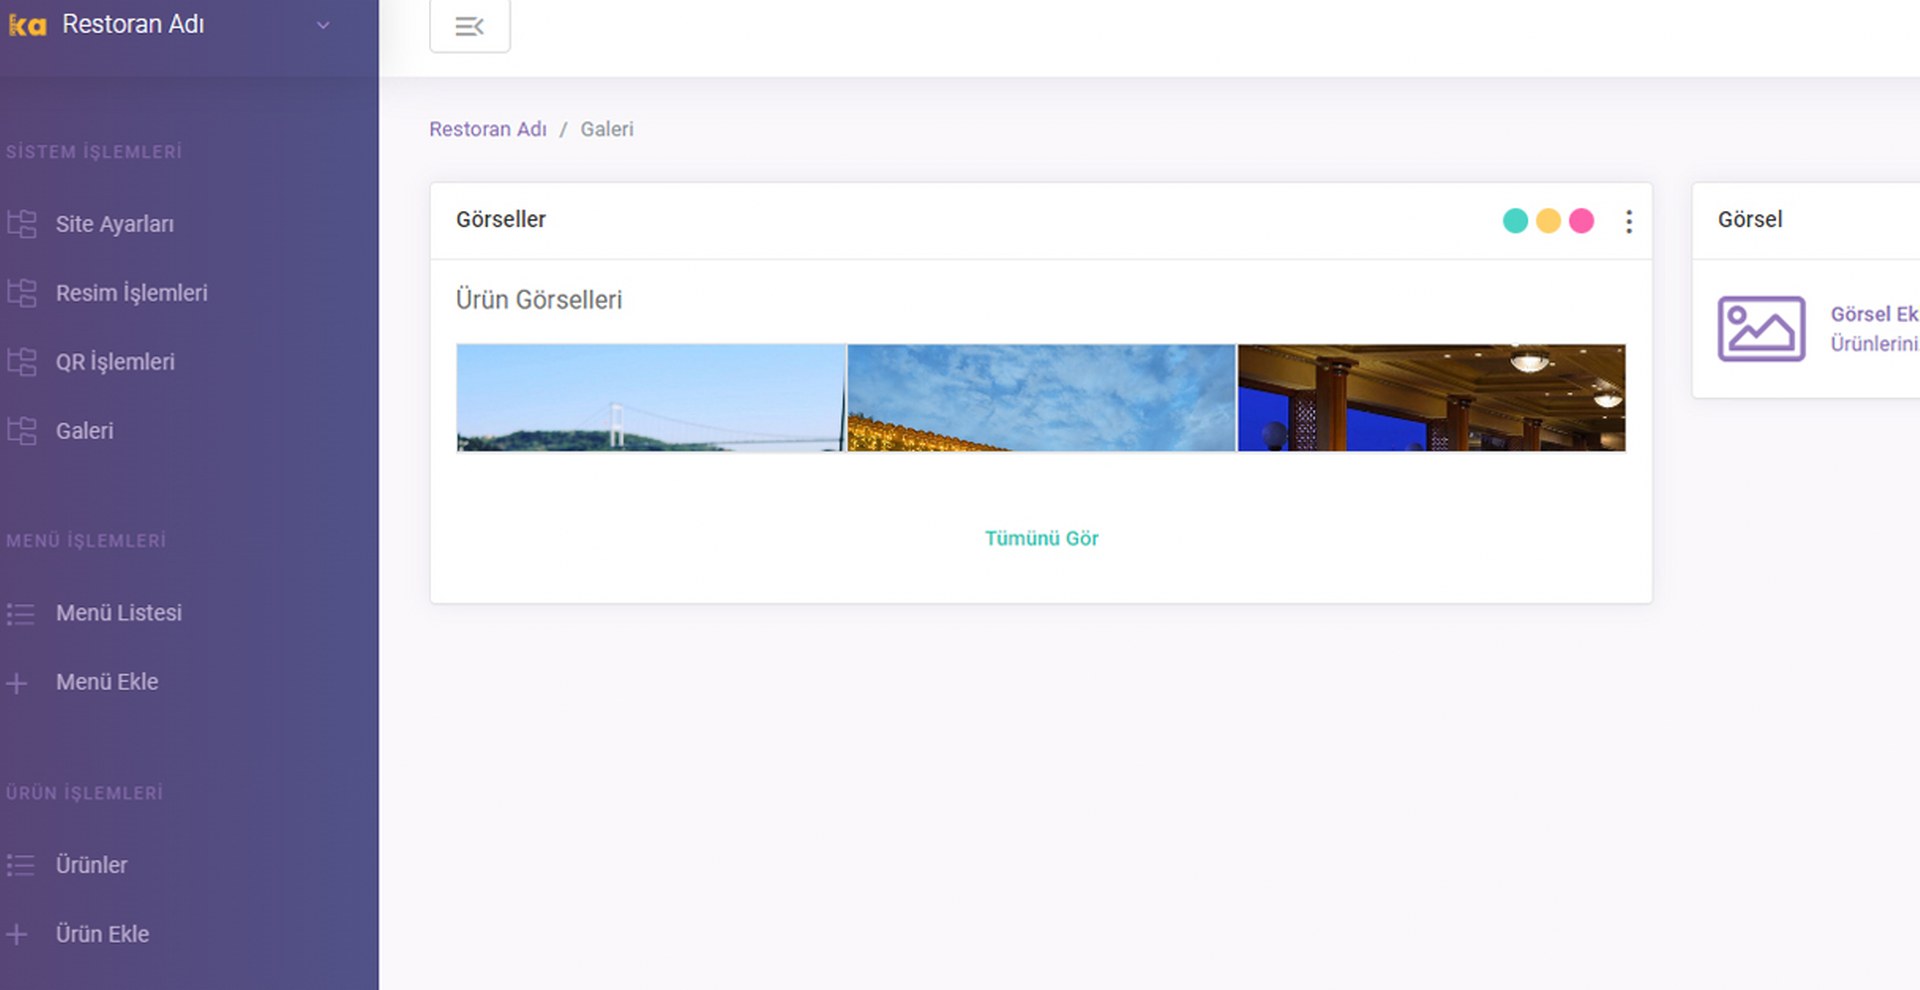Open the three-dot menu in Görseller card
This screenshot has width=1920, height=990.
coord(1629,222)
